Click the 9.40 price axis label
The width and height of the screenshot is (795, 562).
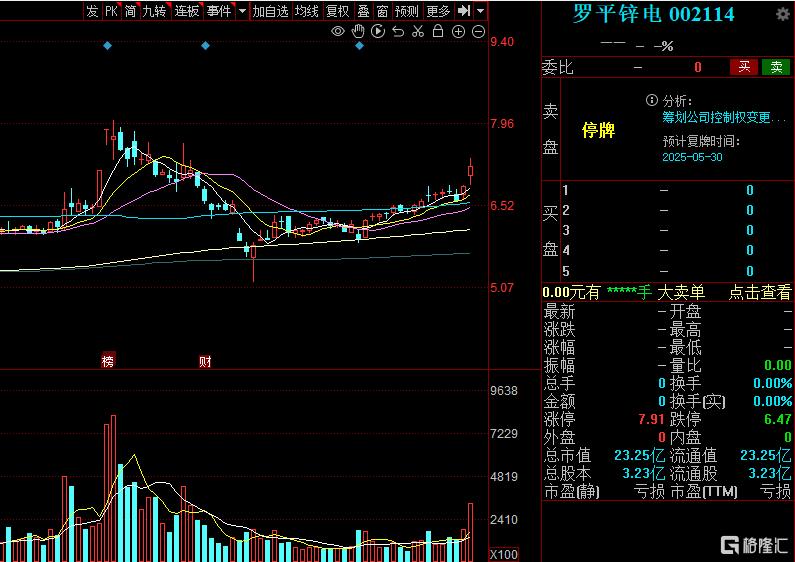[x=502, y=42]
